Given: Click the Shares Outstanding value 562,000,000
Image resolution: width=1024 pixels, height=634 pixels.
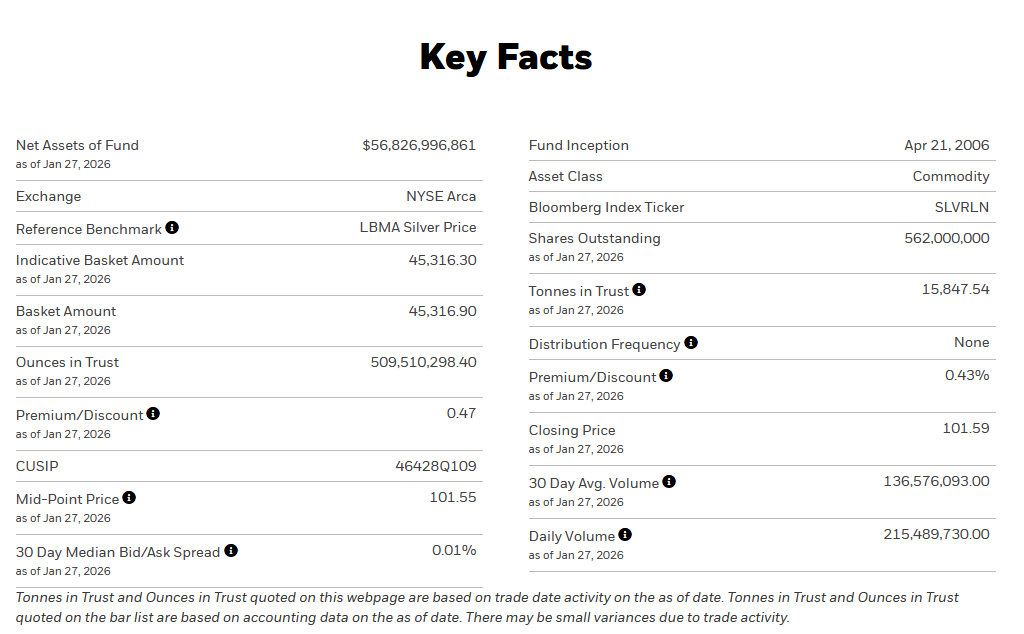Looking at the screenshot, I should [946, 238].
